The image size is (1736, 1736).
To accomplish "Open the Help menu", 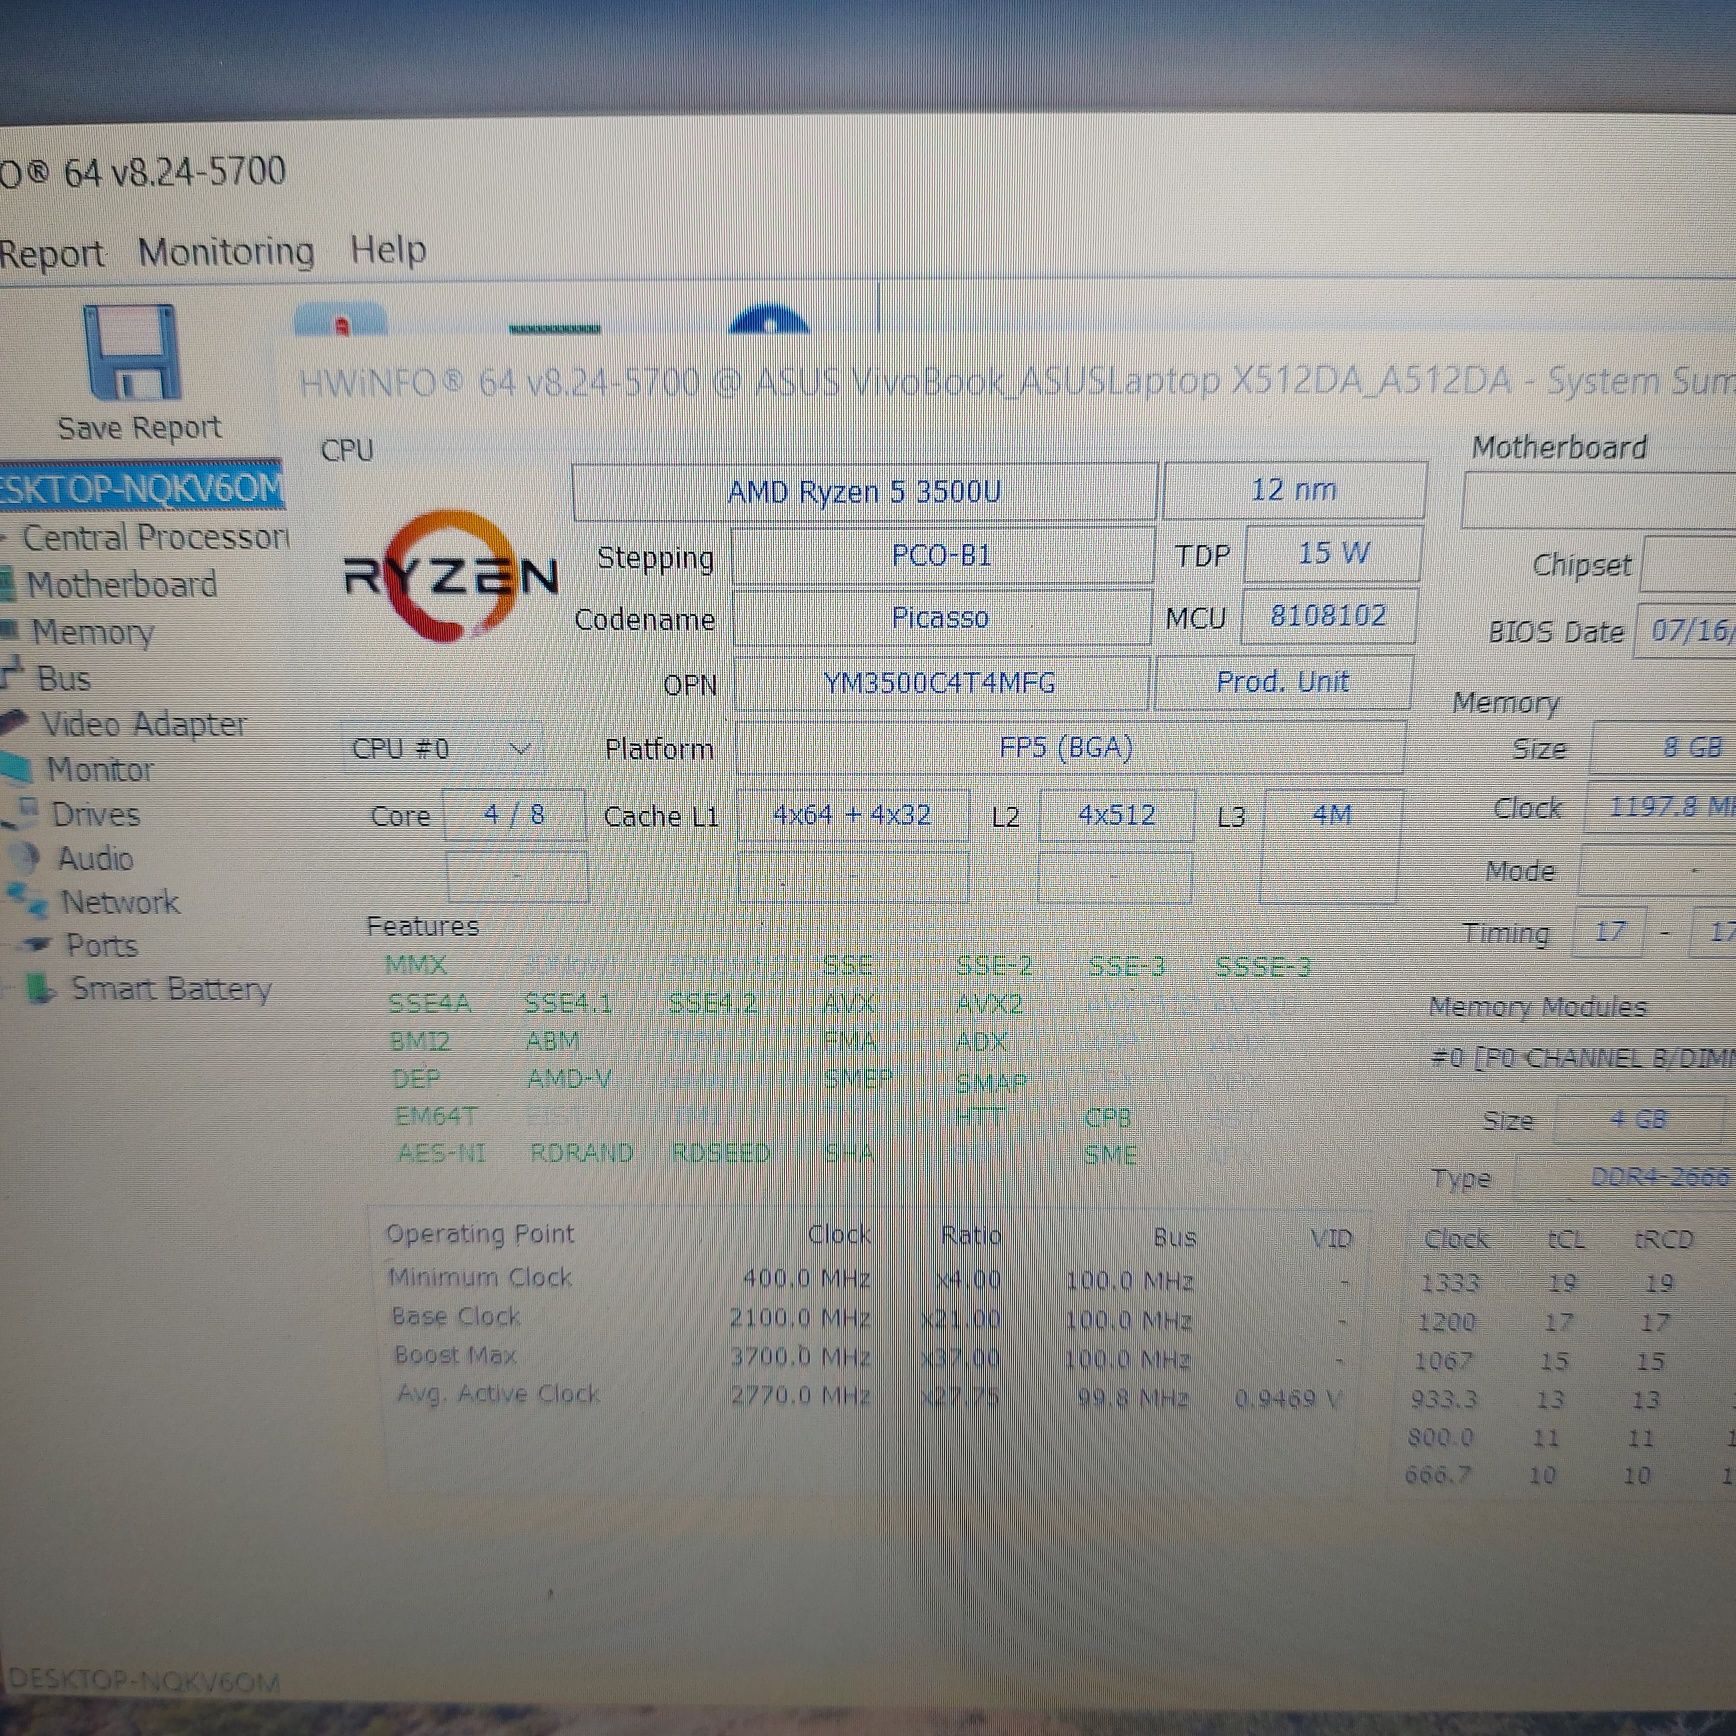I will pyautogui.click(x=388, y=249).
